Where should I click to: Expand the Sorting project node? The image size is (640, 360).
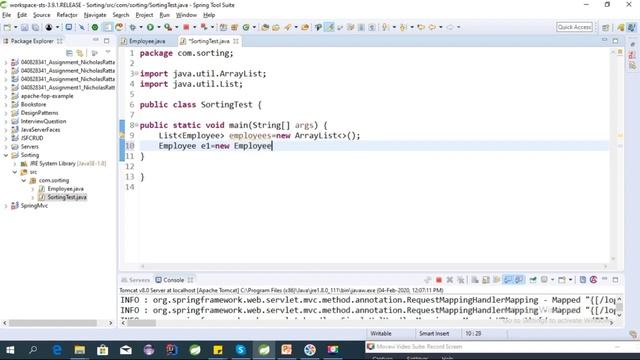click(x=6, y=155)
